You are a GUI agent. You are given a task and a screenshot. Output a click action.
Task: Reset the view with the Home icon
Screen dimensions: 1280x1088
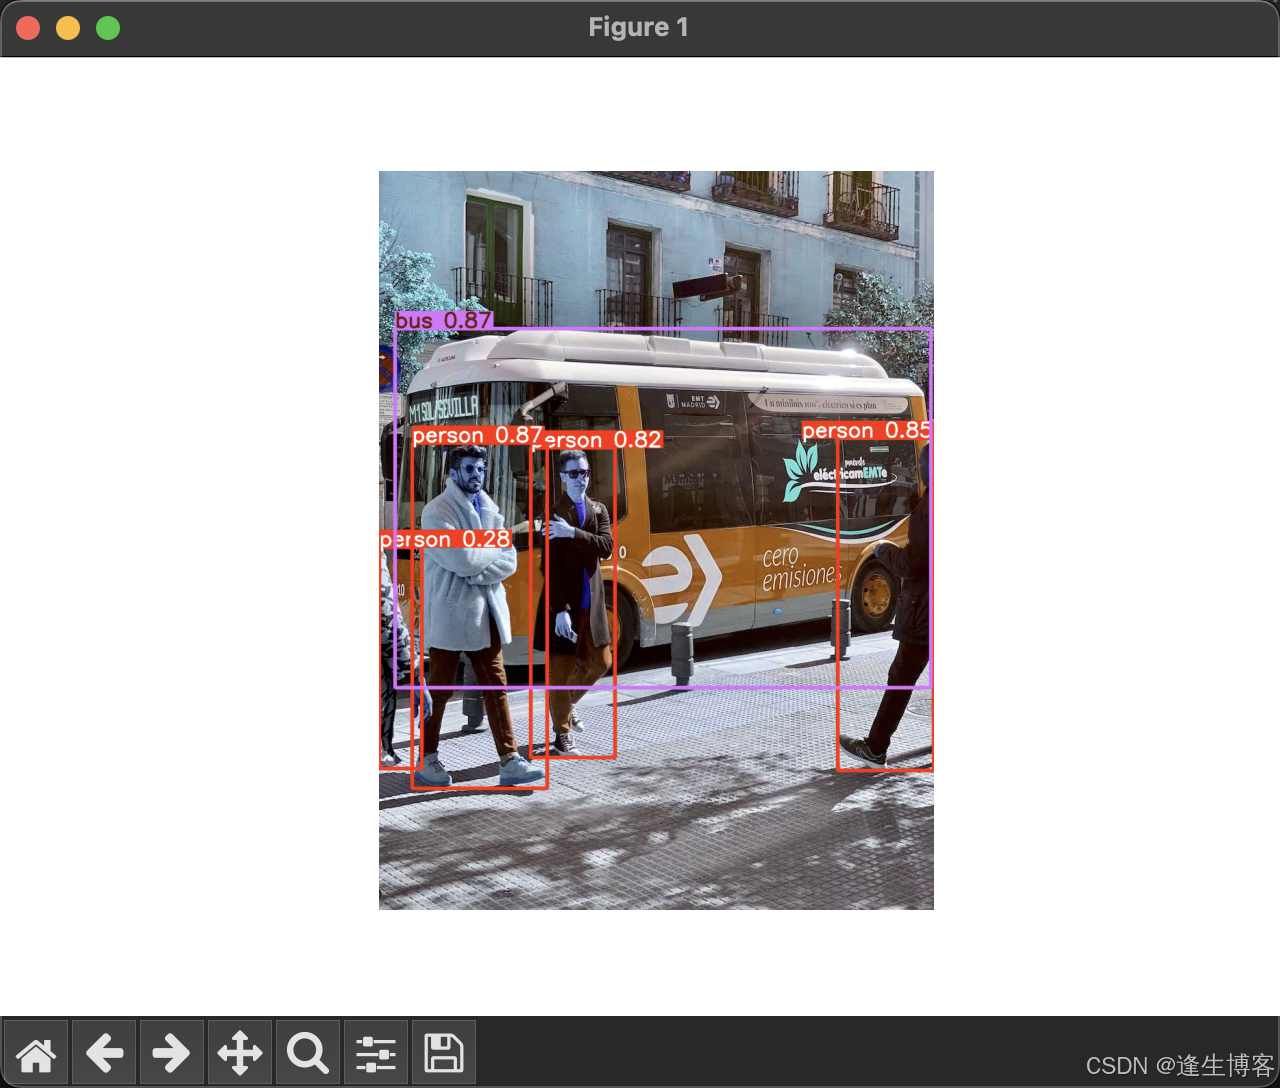pos(36,1053)
